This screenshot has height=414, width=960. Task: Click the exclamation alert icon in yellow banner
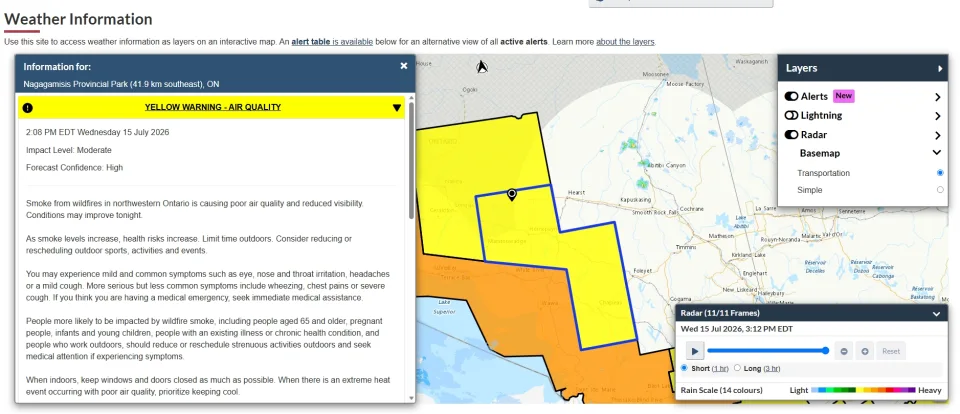point(28,108)
